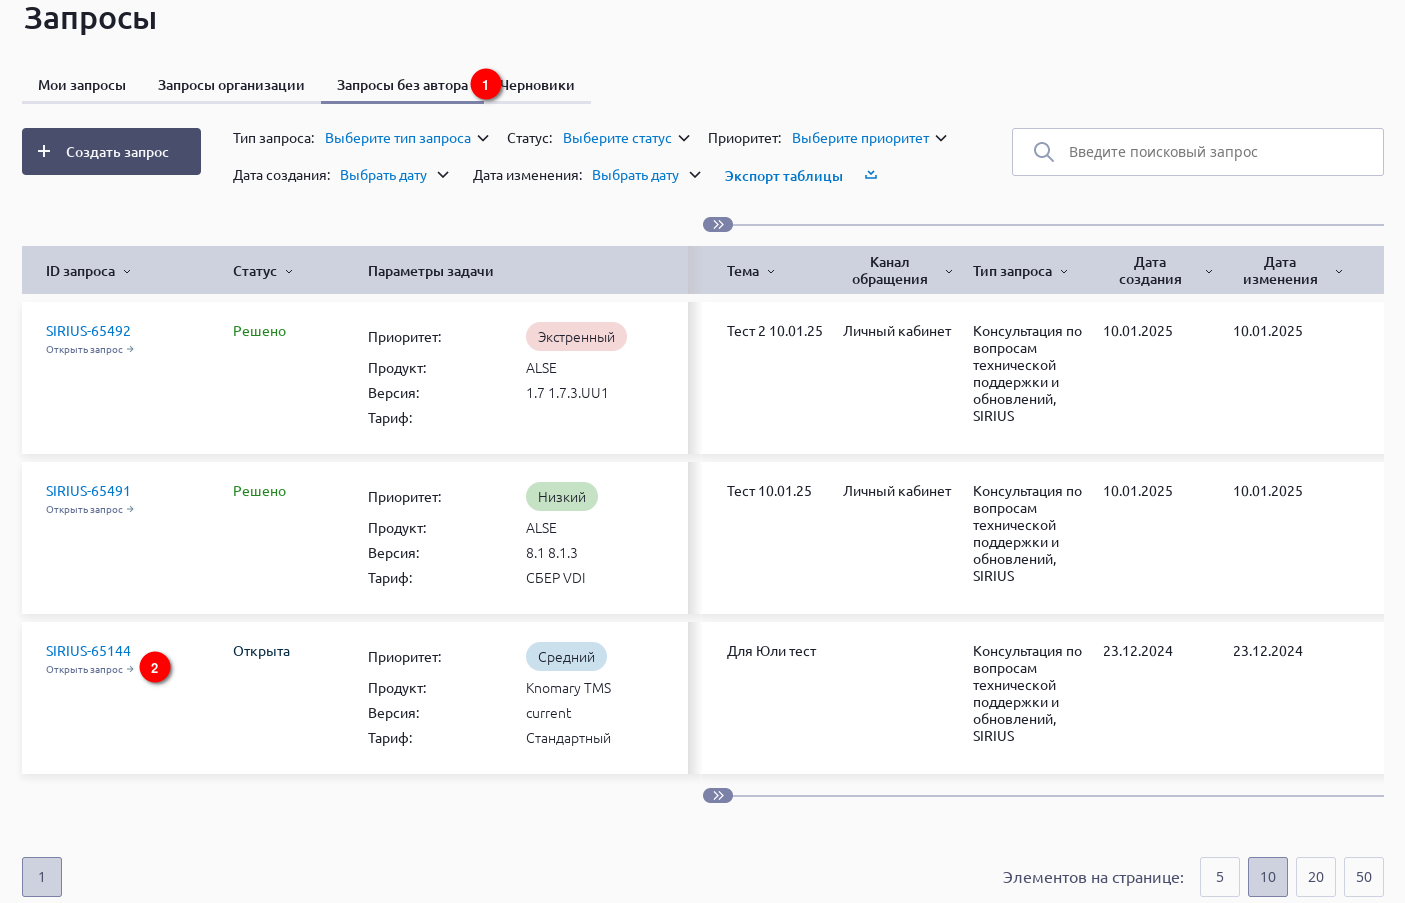This screenshot has width=1405, height=903.
Task: Click the magnifier icon in search box
Action: tap(1043, 152)
